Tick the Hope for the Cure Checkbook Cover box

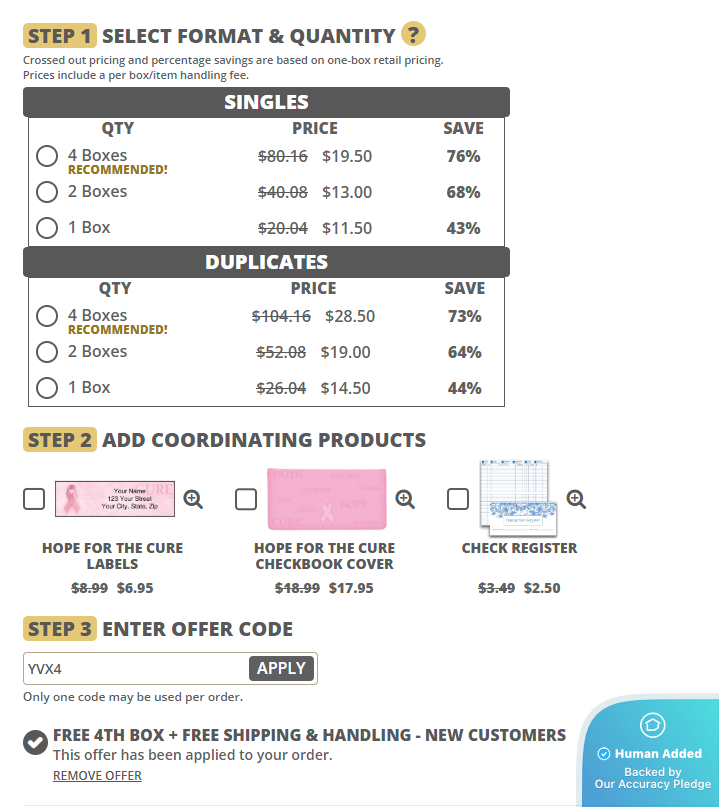[246, 499]
